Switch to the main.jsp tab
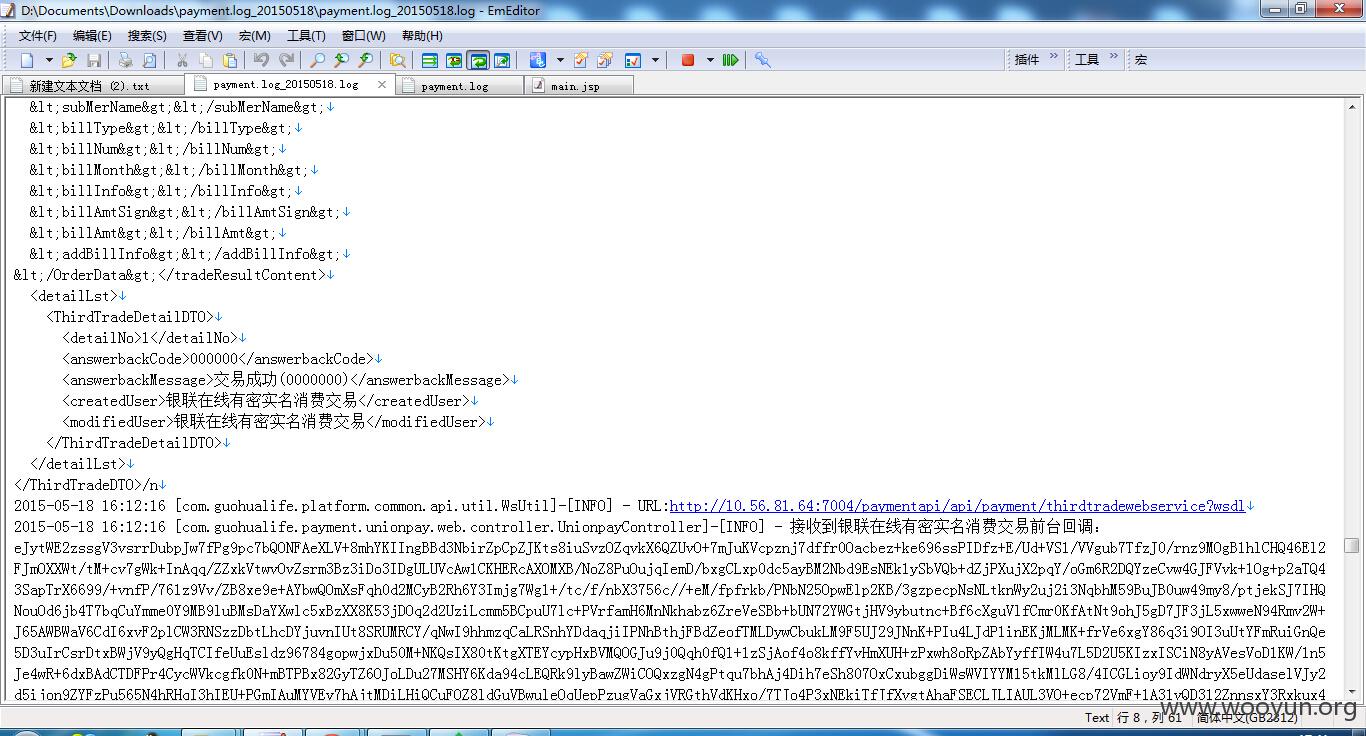 point(579,86)
